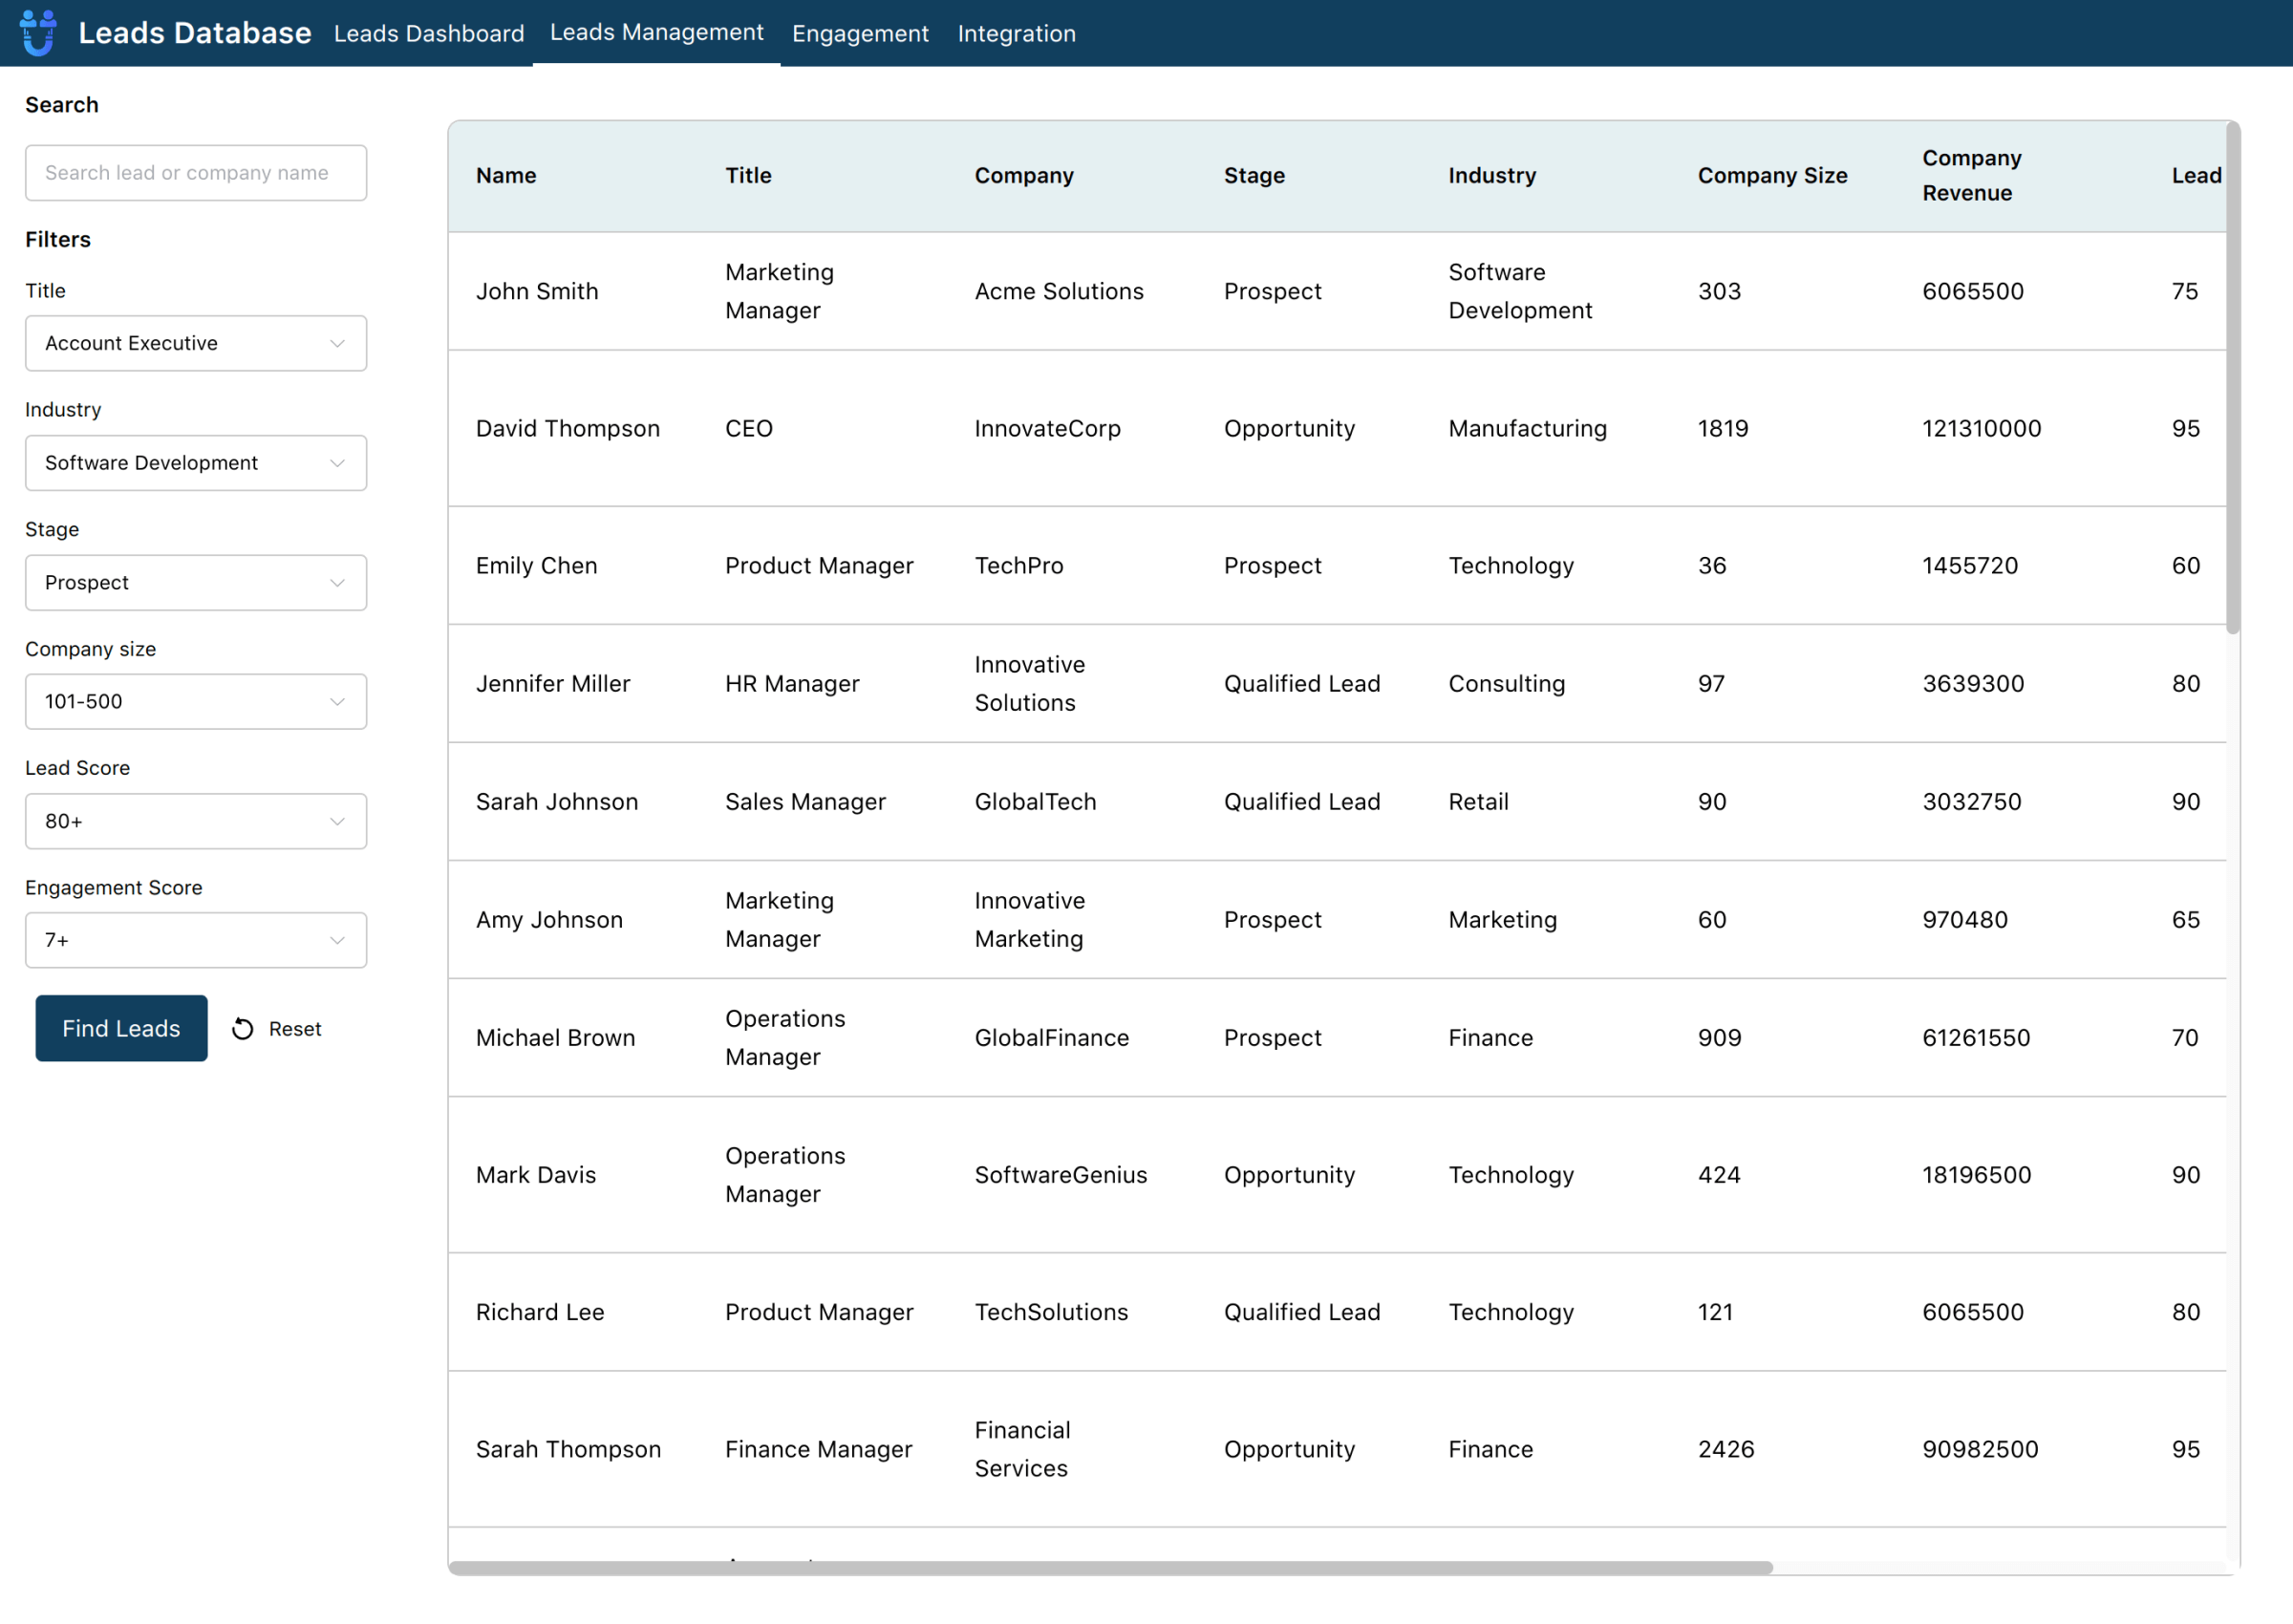The image size is (2293, 1624).
Task: Click the Leads Database logo icon
Action: (x=38, y=31)
